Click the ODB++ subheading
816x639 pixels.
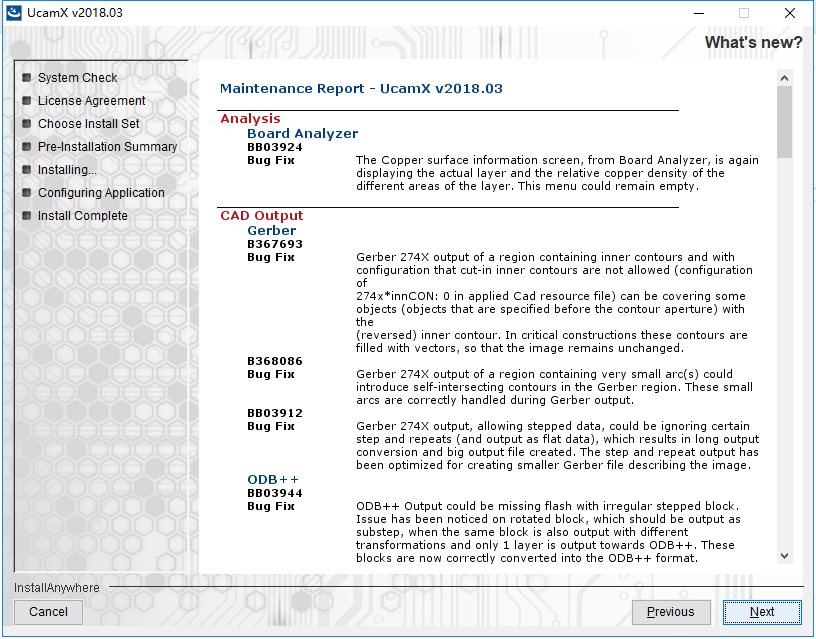click(273, 480)
